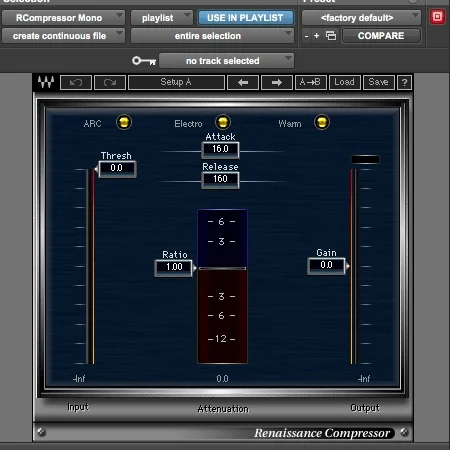Click the Save button
450x450 pixels.
click(379, 82)
